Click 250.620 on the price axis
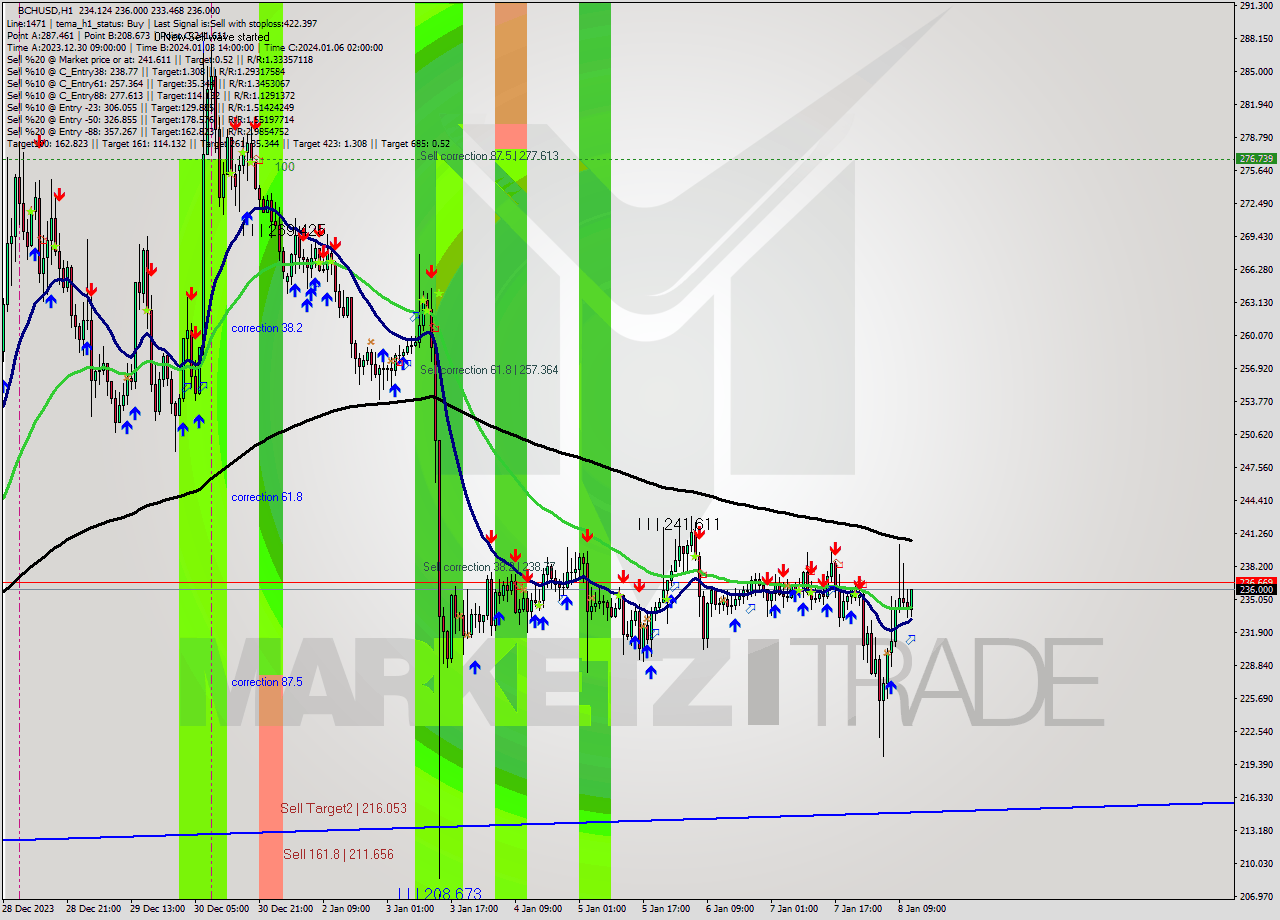Image resolution: width=1280 pixels, height=920 pixels. pyautogui.click(x=1255, y=434)
